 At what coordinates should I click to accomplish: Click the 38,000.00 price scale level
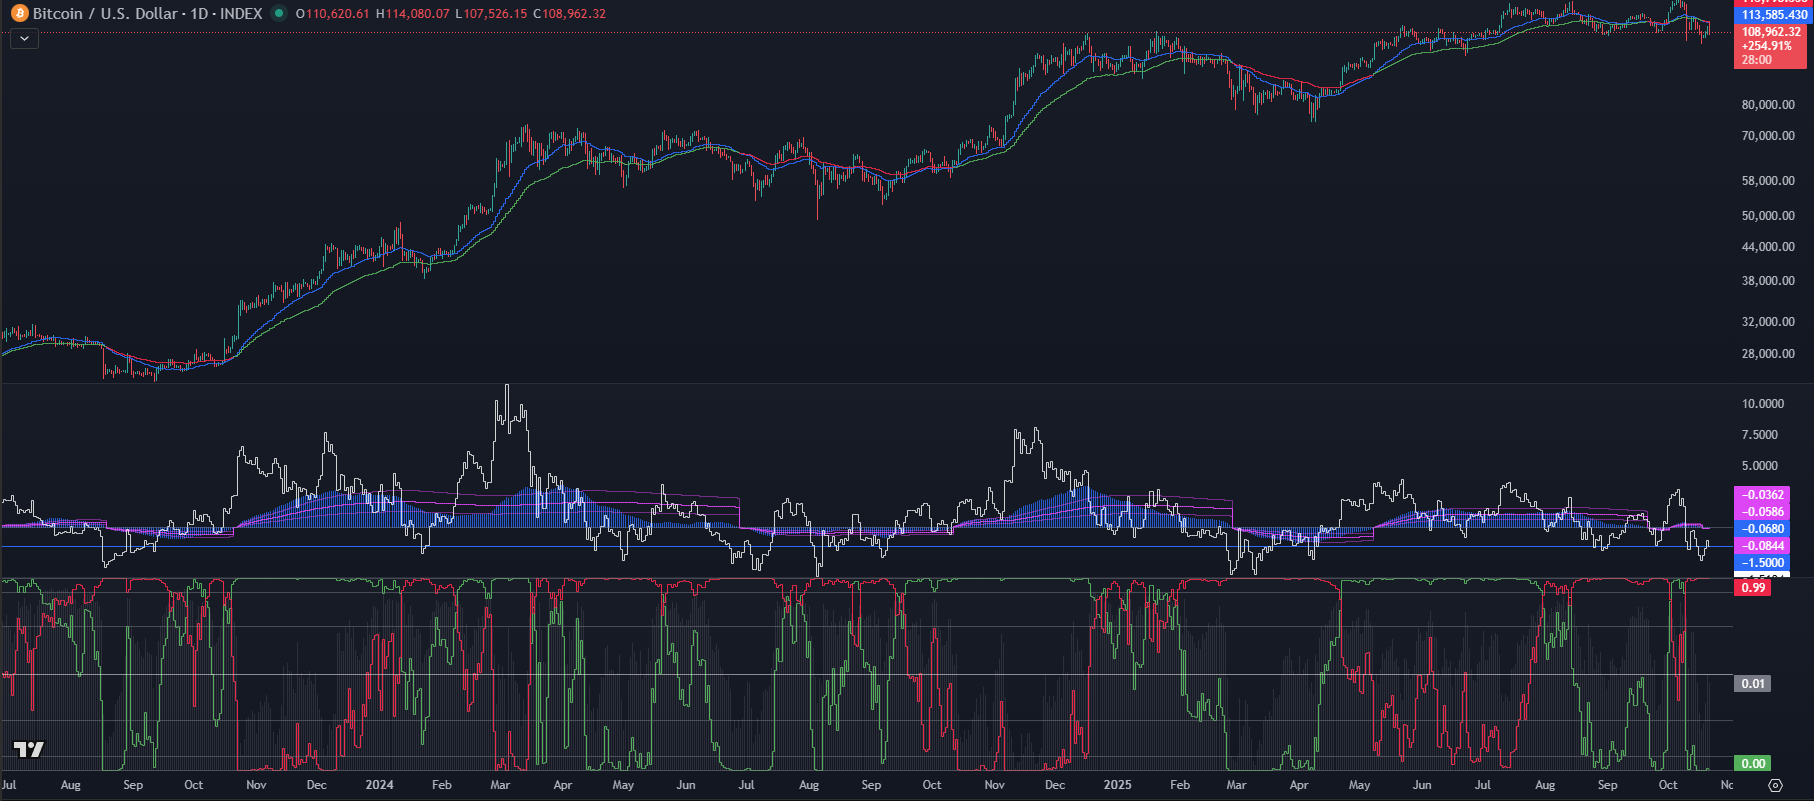point(1768,281)
